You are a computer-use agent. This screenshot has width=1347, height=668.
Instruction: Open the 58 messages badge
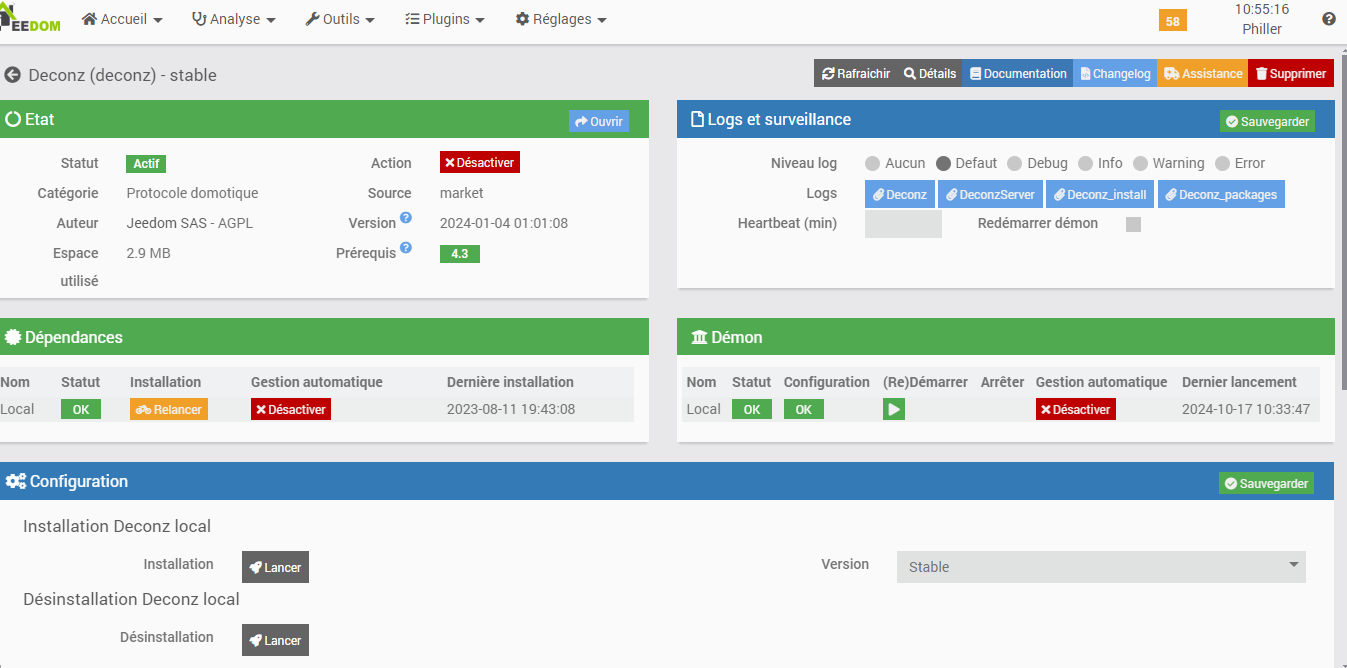1173,20
